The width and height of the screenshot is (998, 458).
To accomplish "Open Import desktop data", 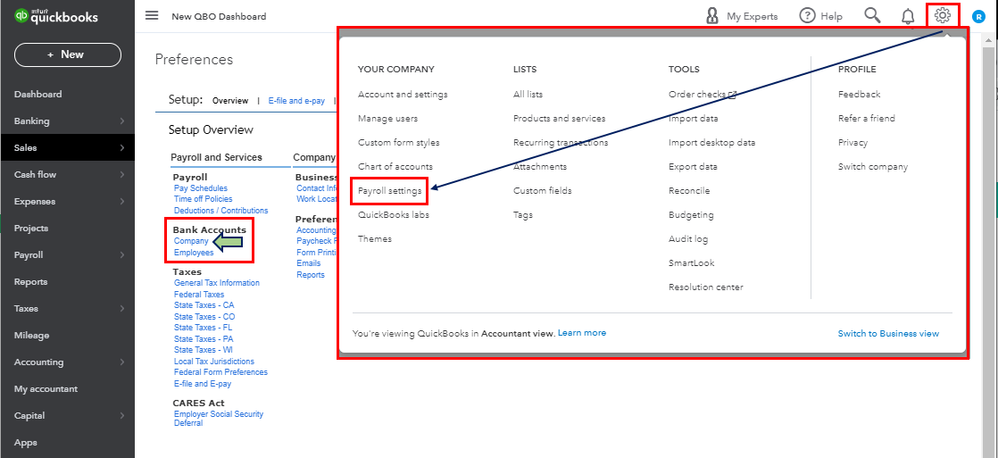I will pyautogui.click(x=712, y=142).
